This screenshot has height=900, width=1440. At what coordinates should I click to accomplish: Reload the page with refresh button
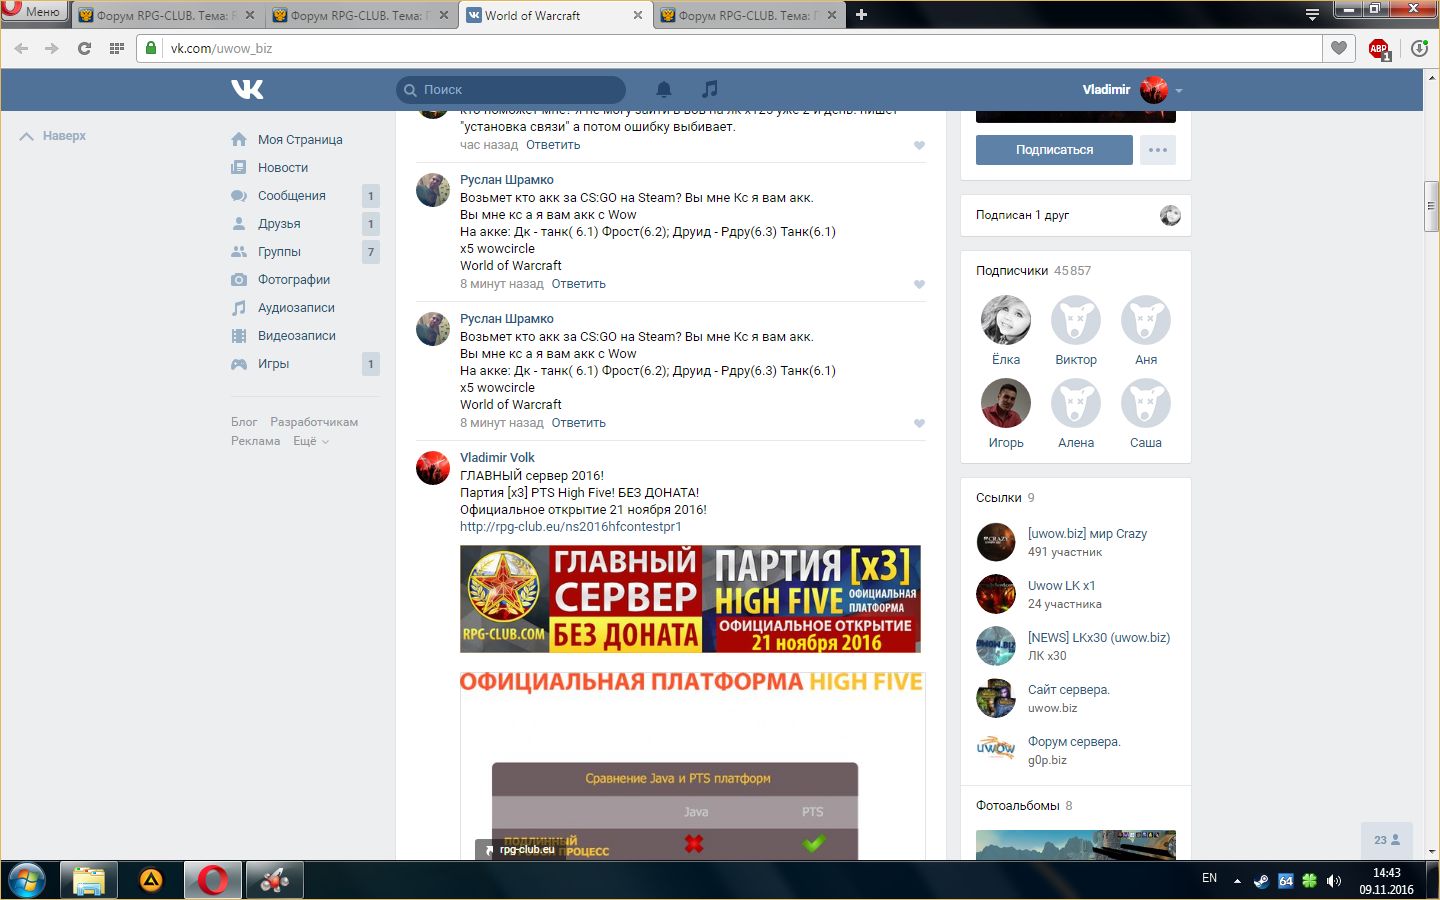84,48
